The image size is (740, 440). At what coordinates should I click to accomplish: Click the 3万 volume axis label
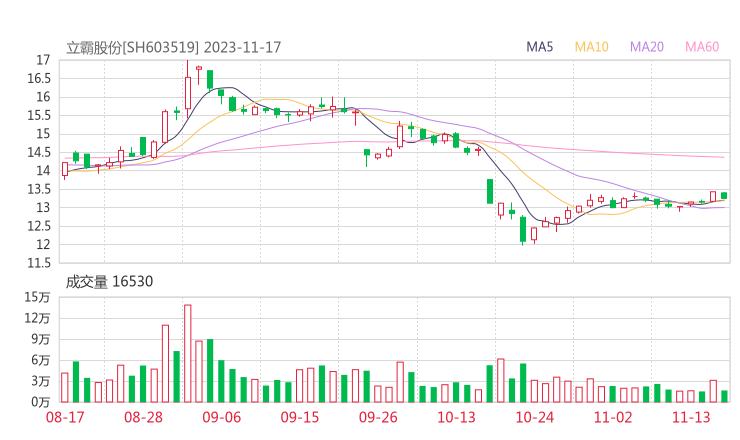point(41,381)
